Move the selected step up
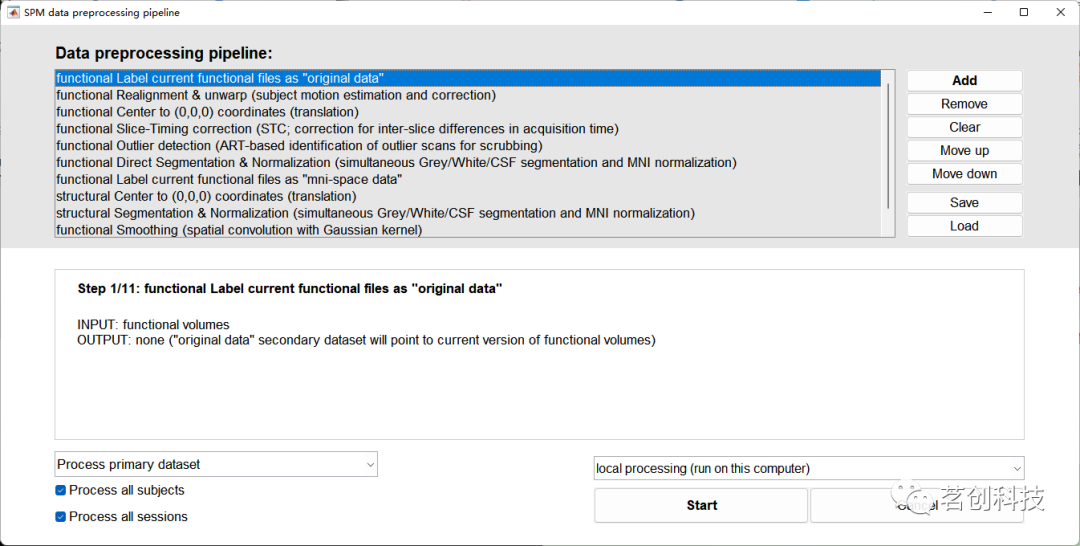Viewport: 1080px width, 546px height. (x=964, y=150)
